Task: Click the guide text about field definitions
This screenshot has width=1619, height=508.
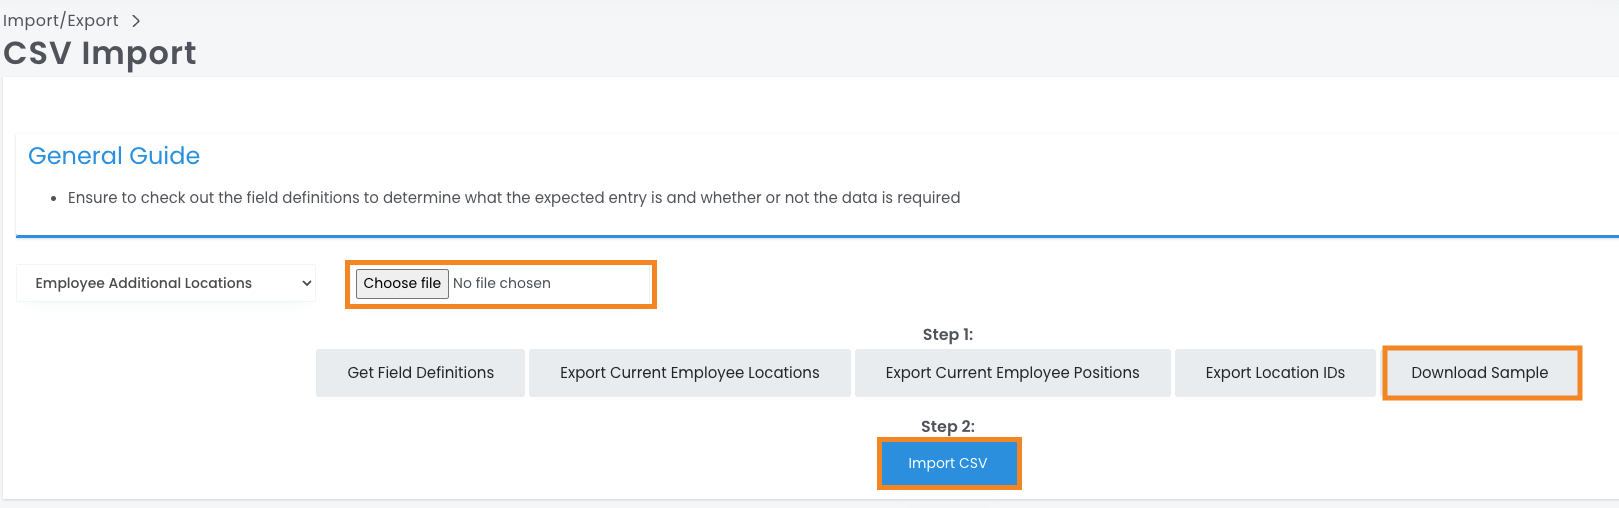Action: tap(513, 198)
